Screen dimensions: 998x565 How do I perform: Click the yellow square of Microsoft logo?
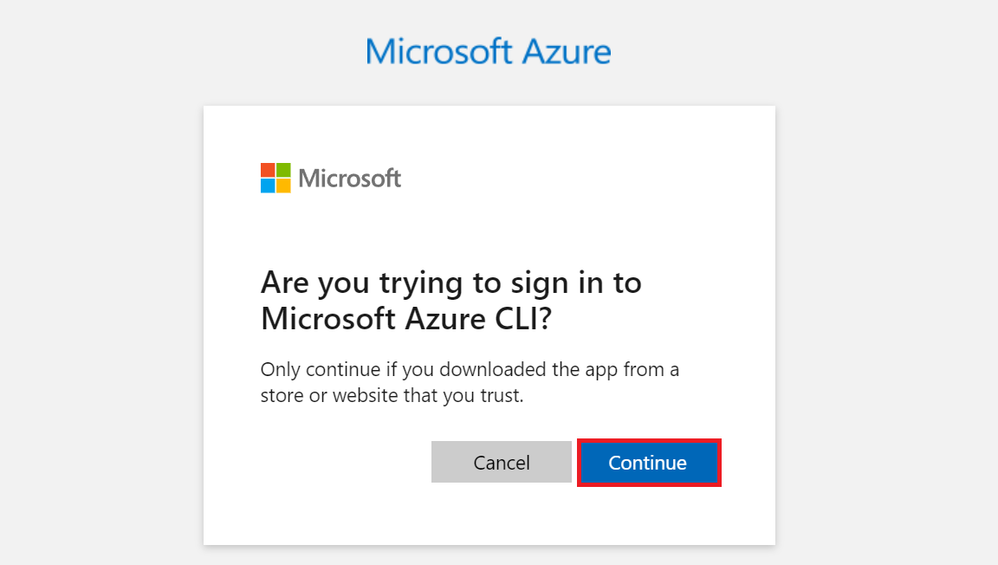pos(283,185)
